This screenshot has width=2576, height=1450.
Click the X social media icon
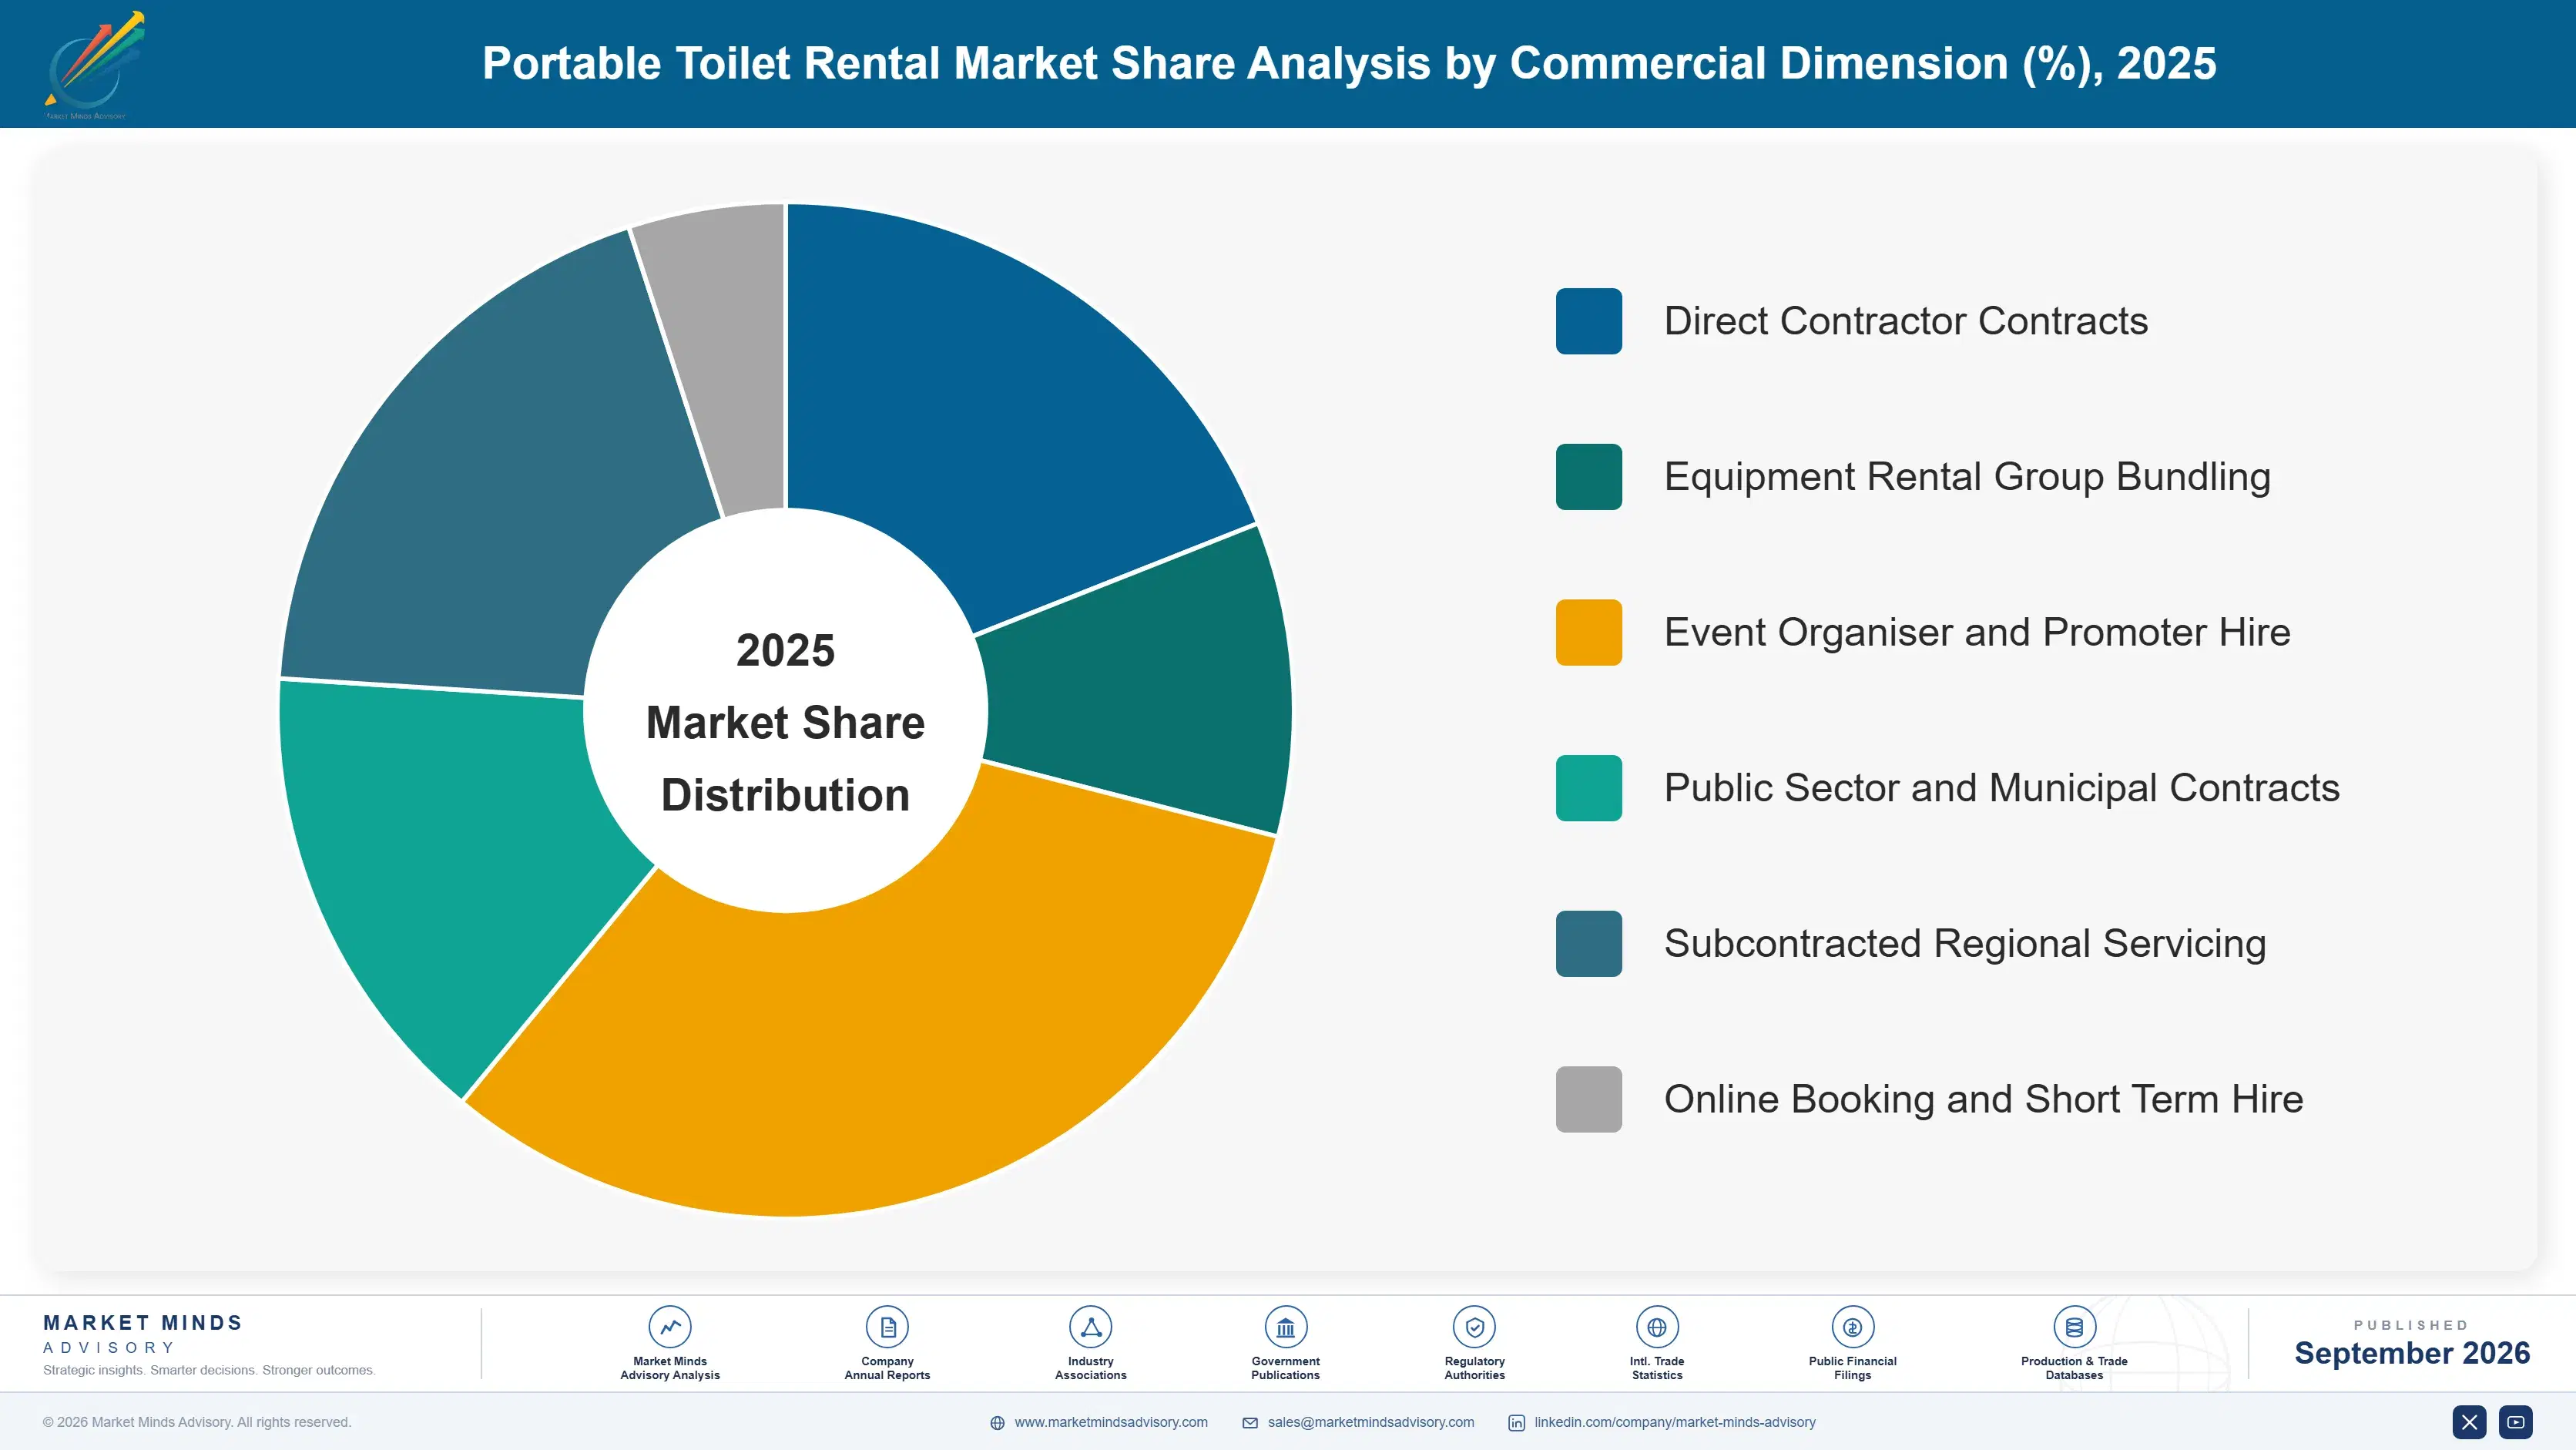point(2469,1422)
